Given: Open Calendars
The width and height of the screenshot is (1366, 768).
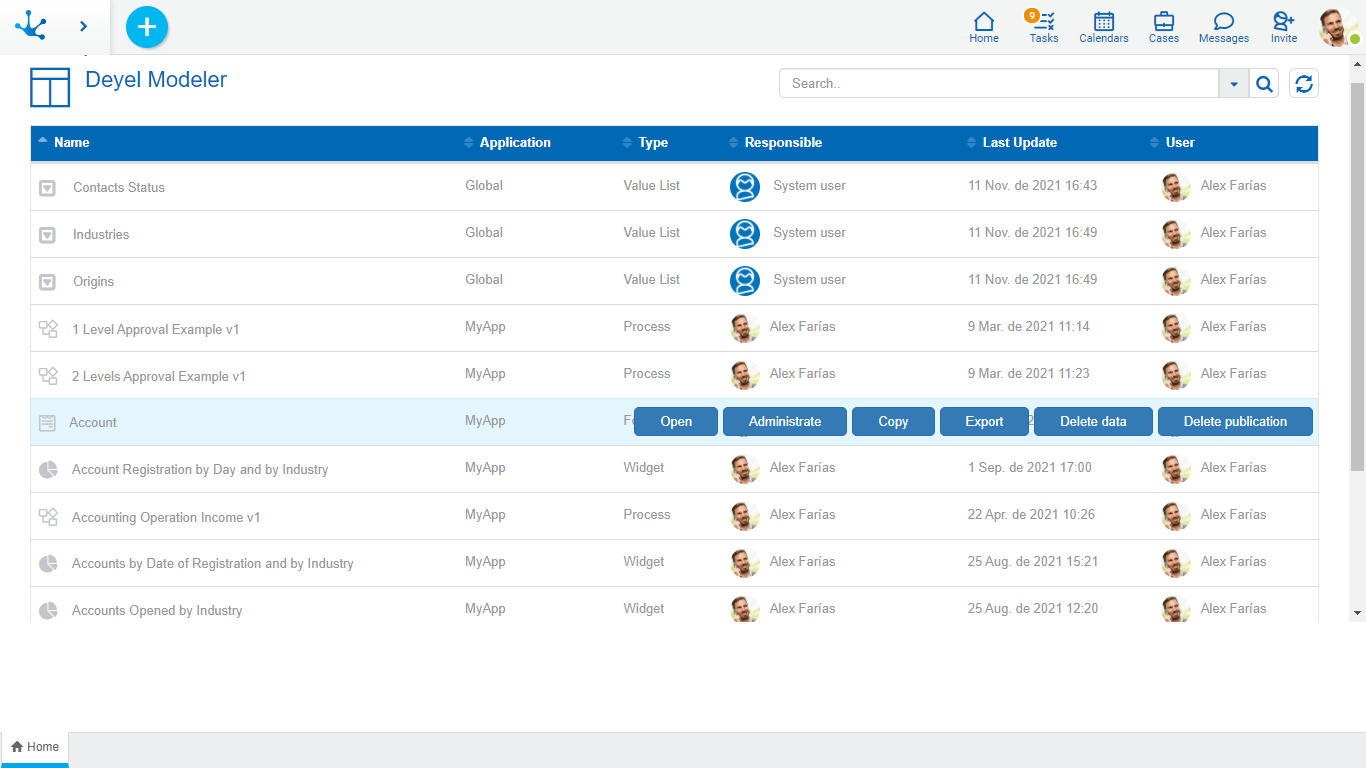Looking at the screenshot, I should click(x=1104, y=27).
